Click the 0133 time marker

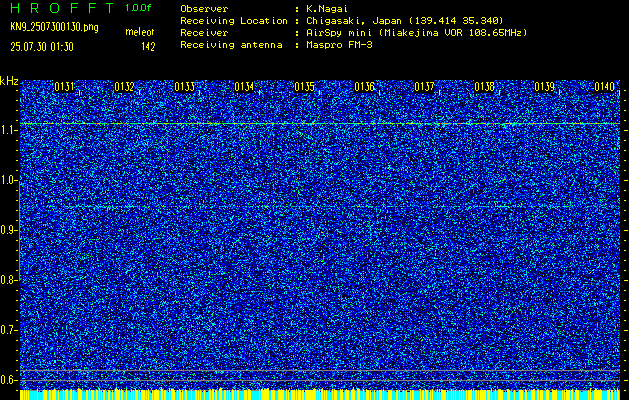[185, 87]
